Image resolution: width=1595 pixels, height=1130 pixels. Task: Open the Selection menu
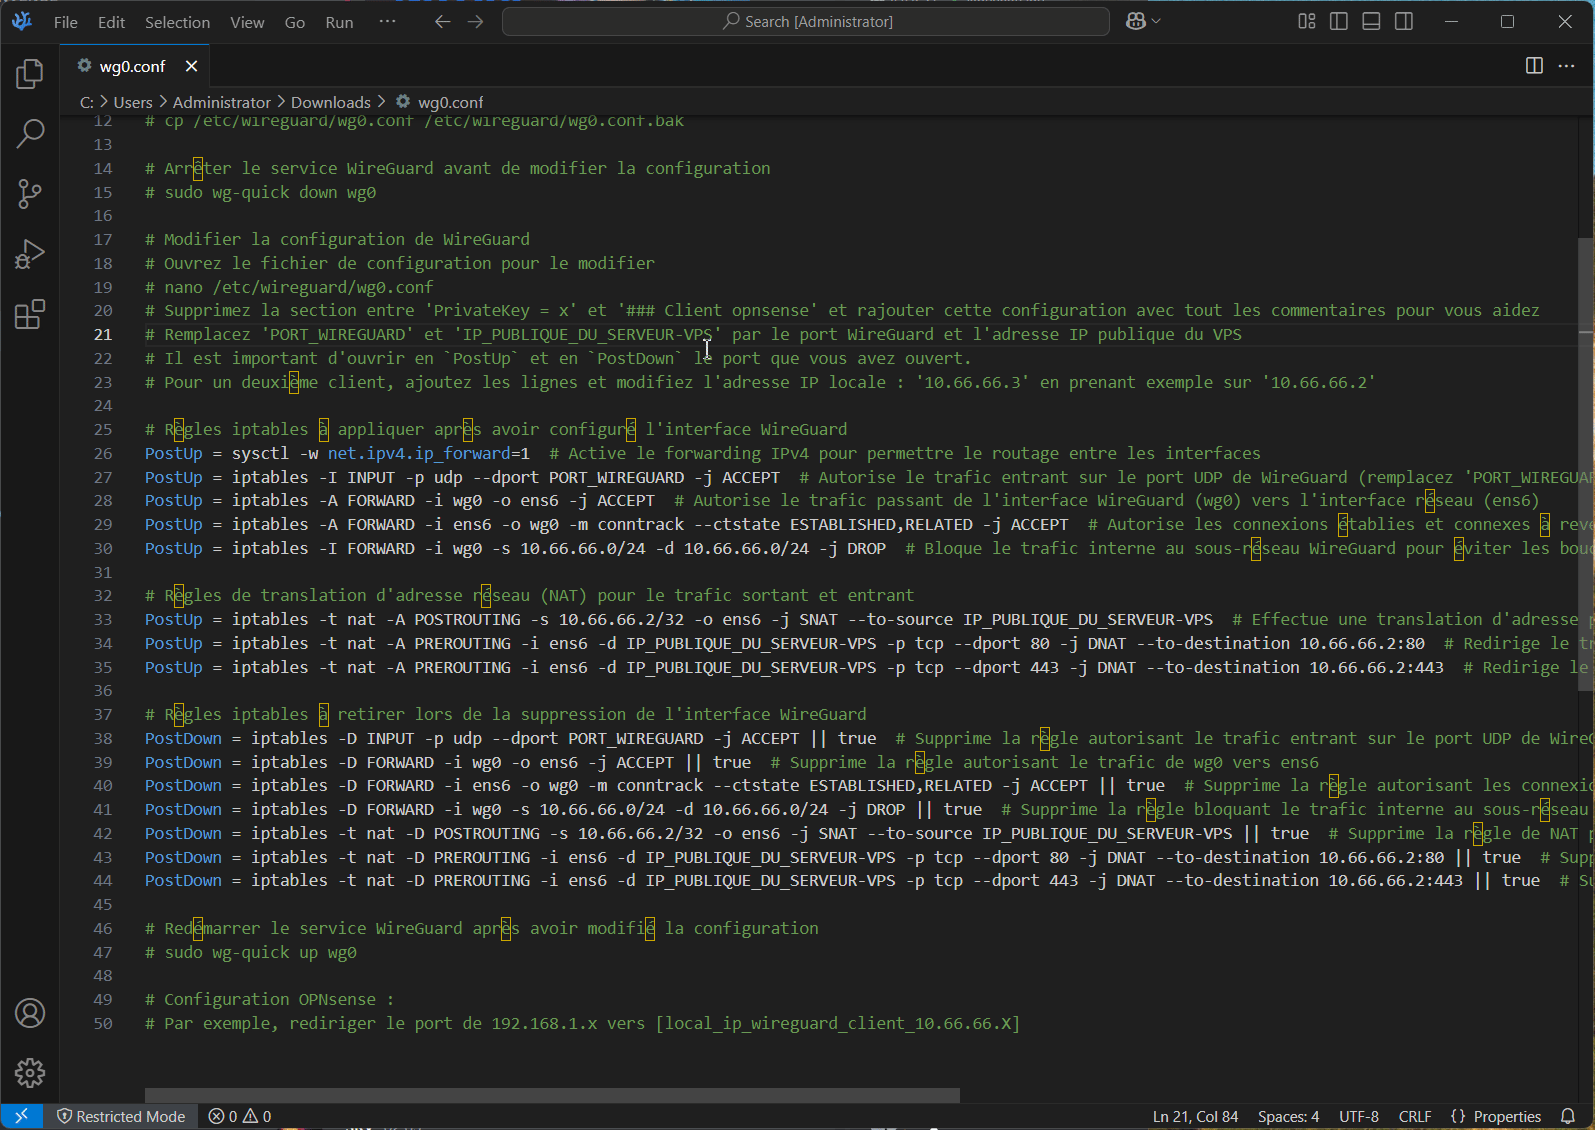click(177, 22)
